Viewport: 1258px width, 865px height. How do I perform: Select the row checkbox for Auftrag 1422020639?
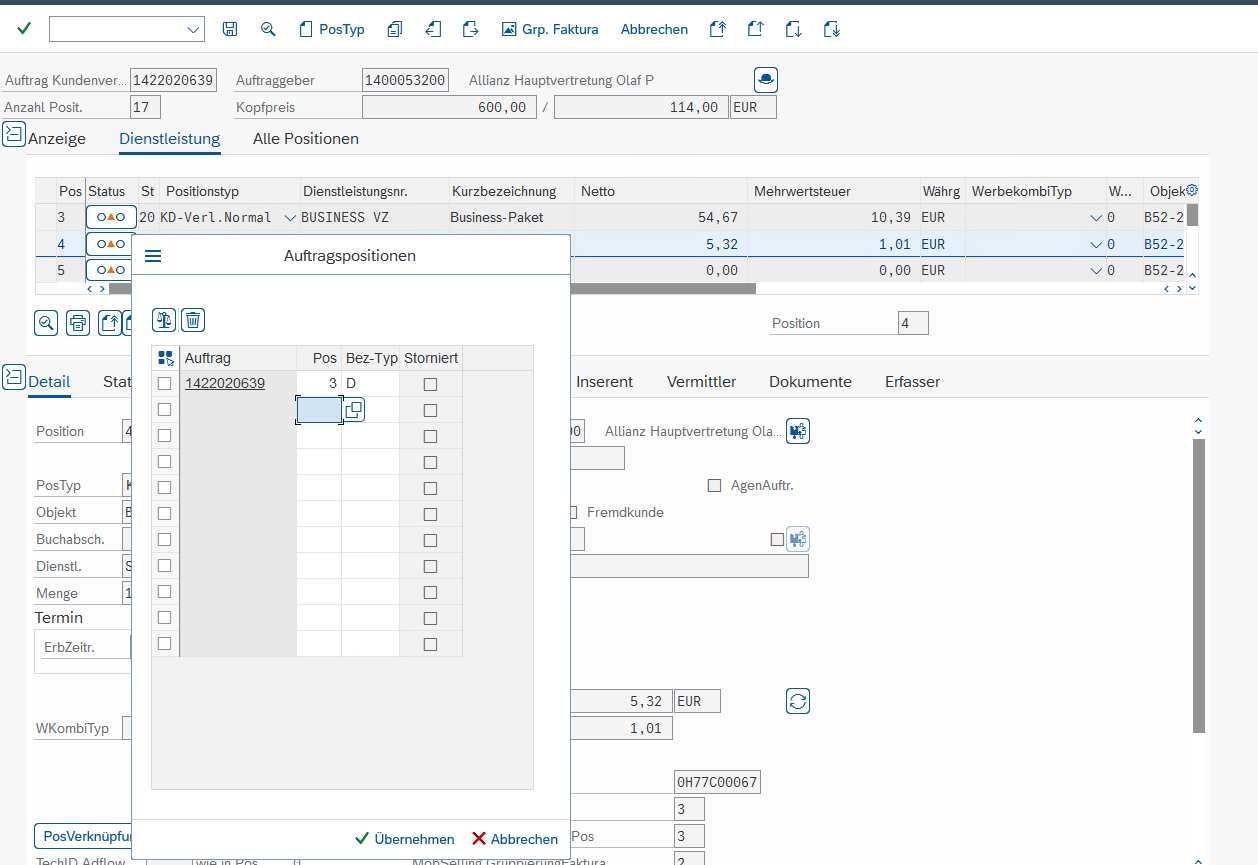coord(165,383)
